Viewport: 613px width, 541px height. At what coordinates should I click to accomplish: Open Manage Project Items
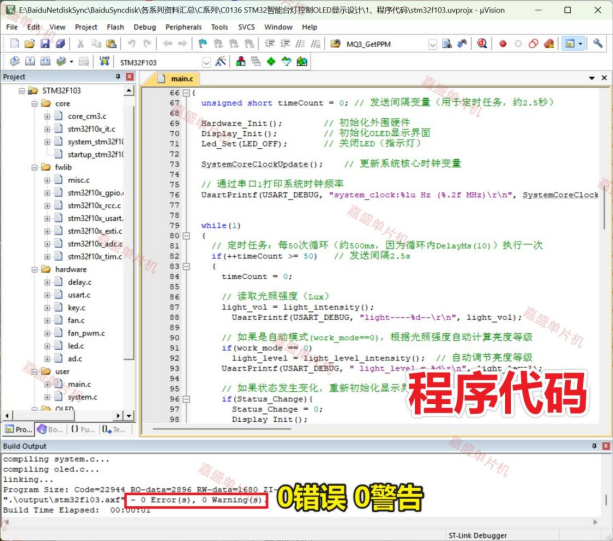tap(241, 61)
